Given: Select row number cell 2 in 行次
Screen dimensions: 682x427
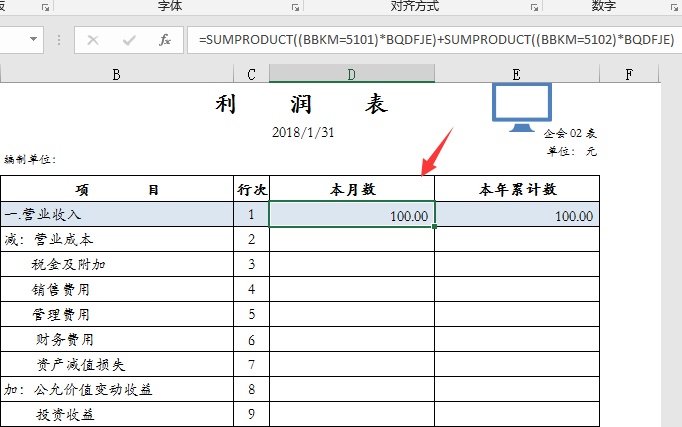Looking at the screenshot, I should (x=251, y=239).
